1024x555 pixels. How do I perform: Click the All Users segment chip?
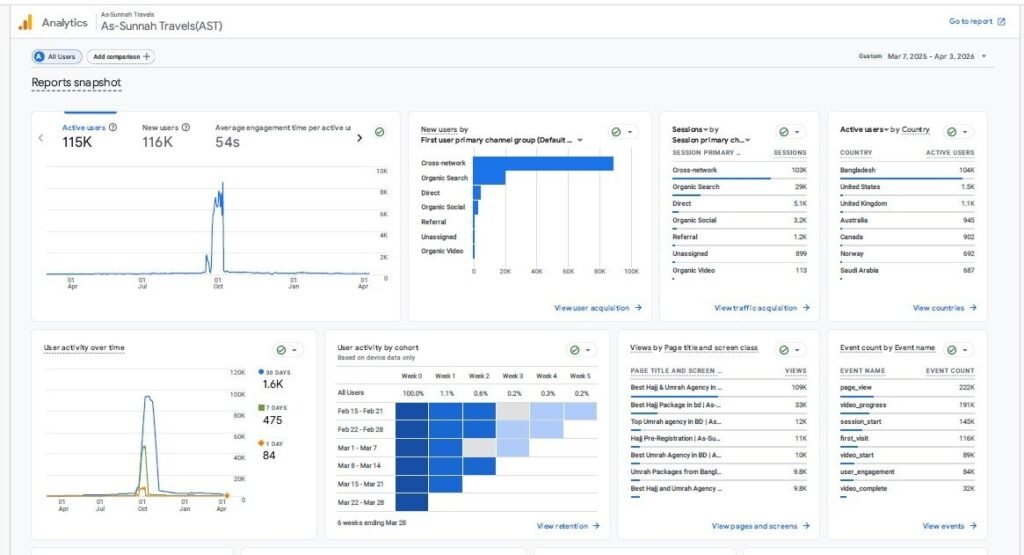[x=55, y=57]
